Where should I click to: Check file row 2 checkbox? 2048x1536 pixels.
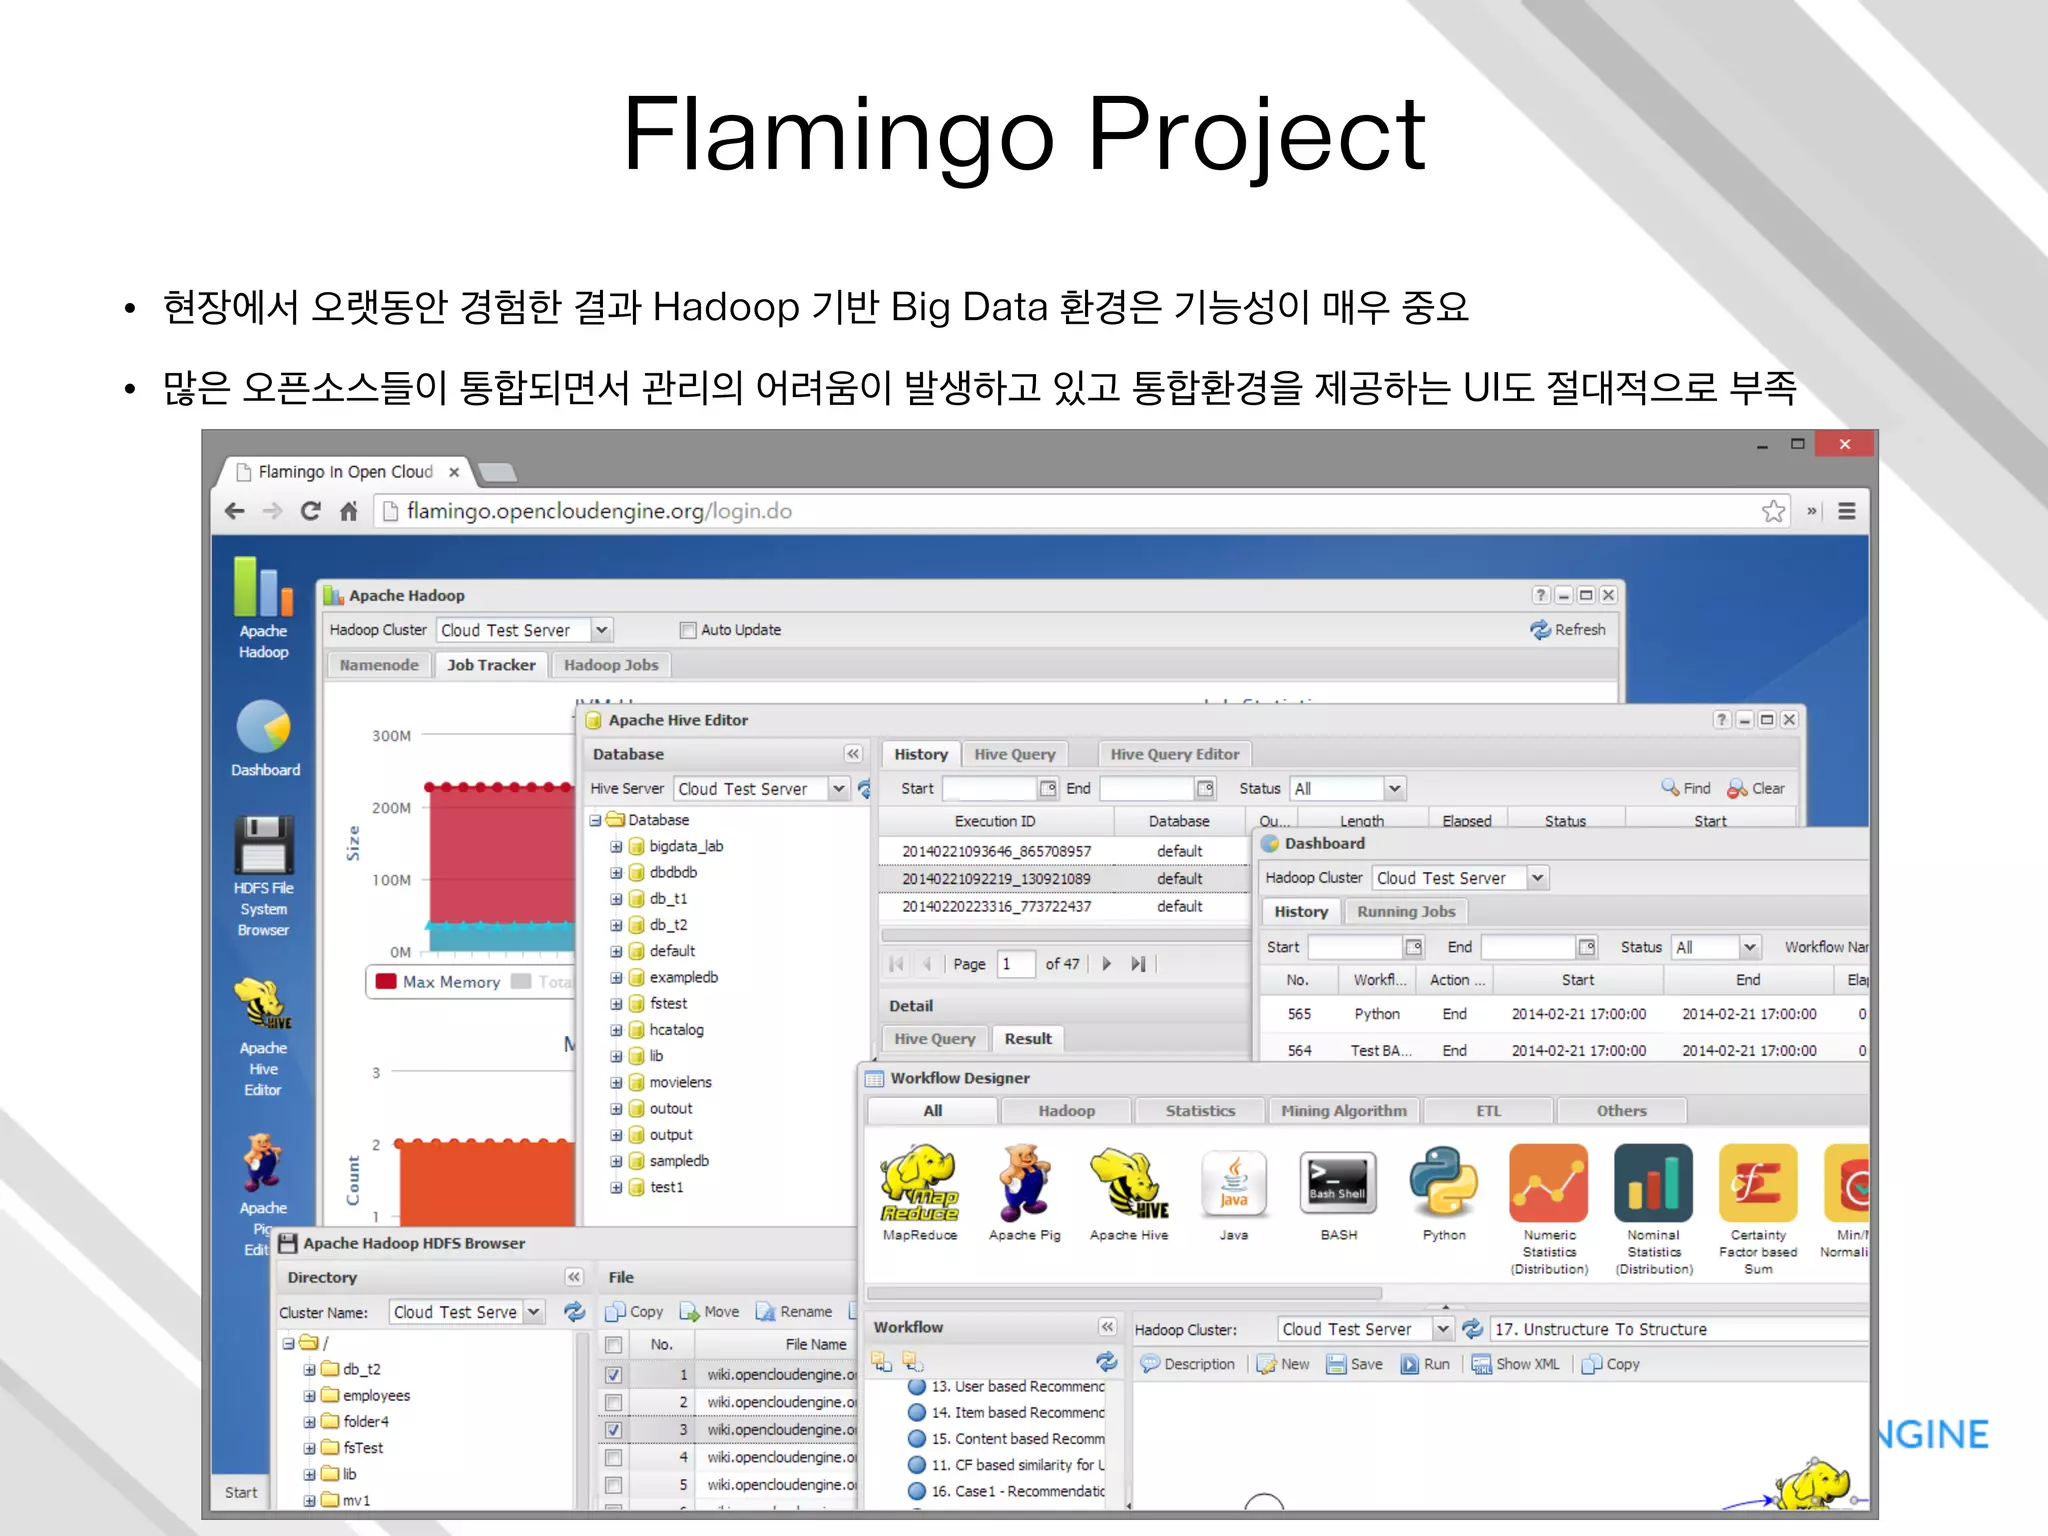(614, 1402)
